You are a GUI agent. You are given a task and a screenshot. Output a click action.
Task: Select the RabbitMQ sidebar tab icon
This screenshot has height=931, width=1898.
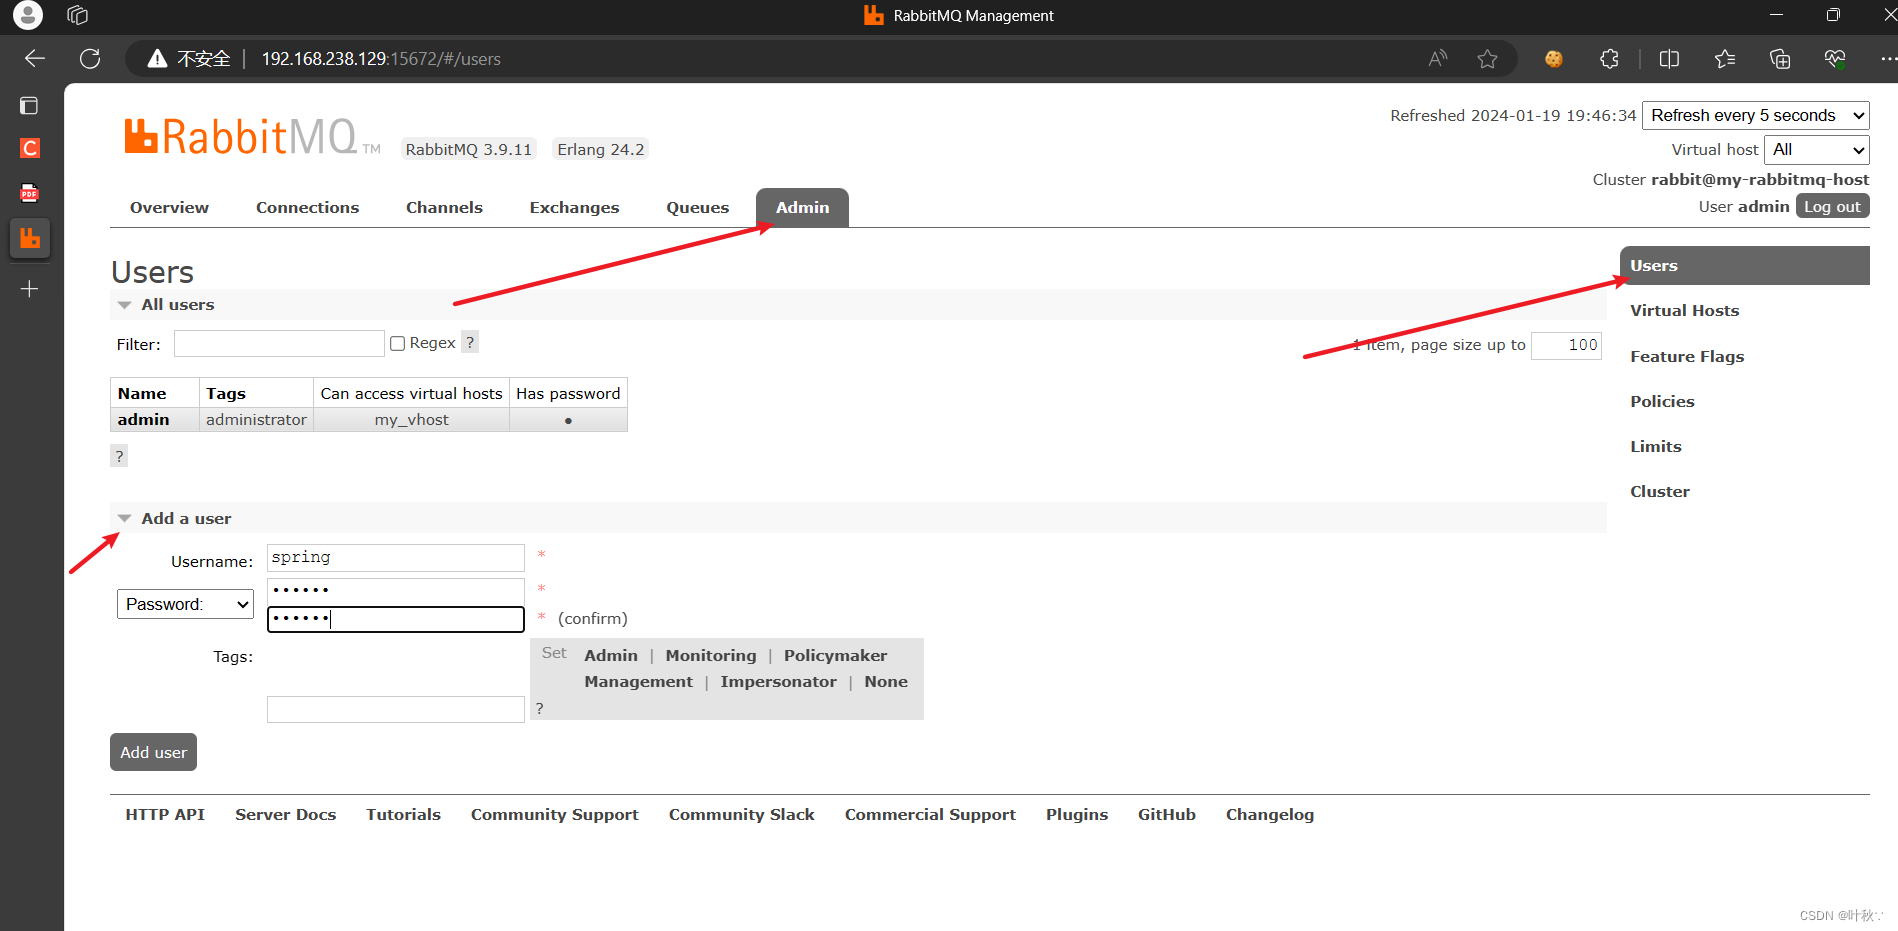point(30,238)
